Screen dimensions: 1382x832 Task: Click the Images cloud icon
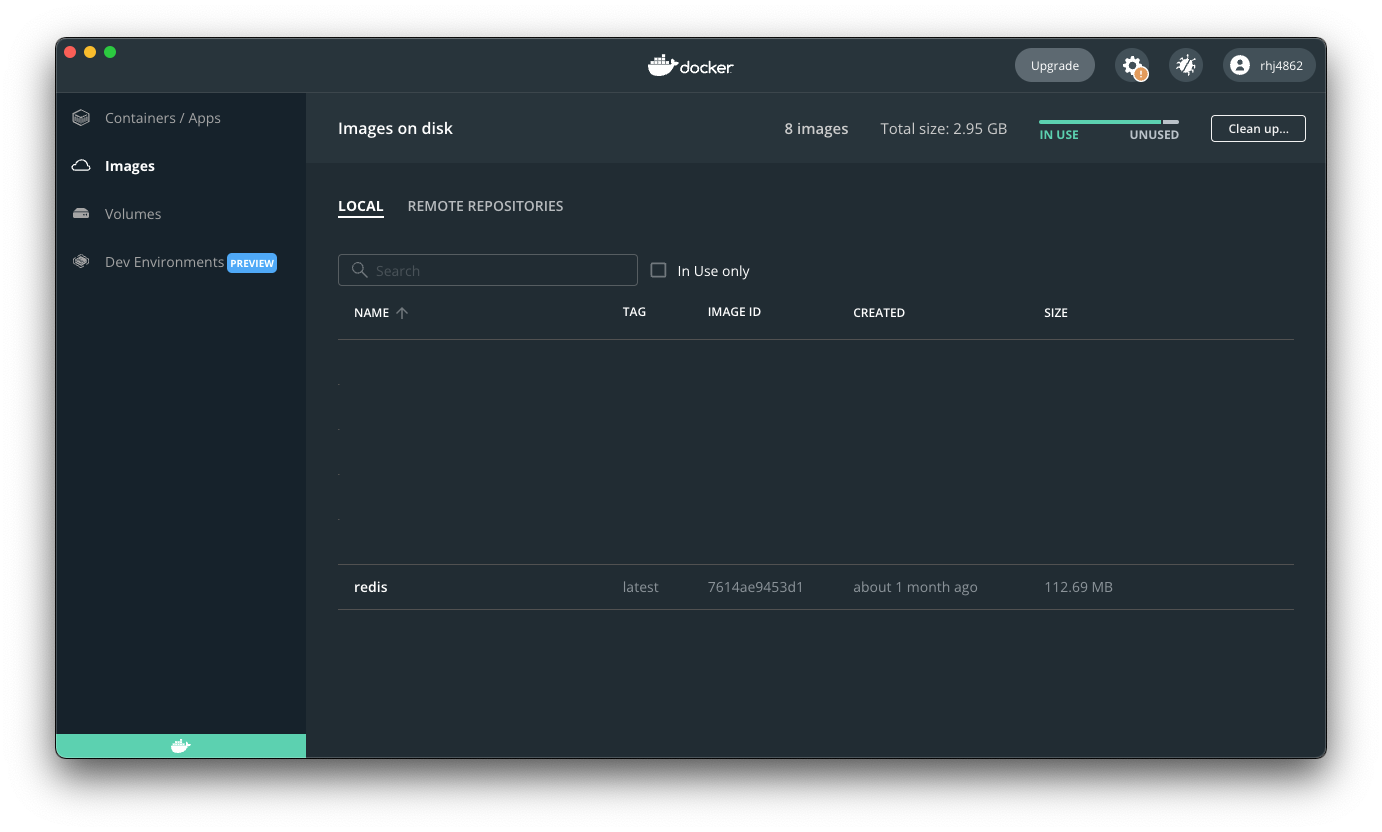tap(81, 166)
